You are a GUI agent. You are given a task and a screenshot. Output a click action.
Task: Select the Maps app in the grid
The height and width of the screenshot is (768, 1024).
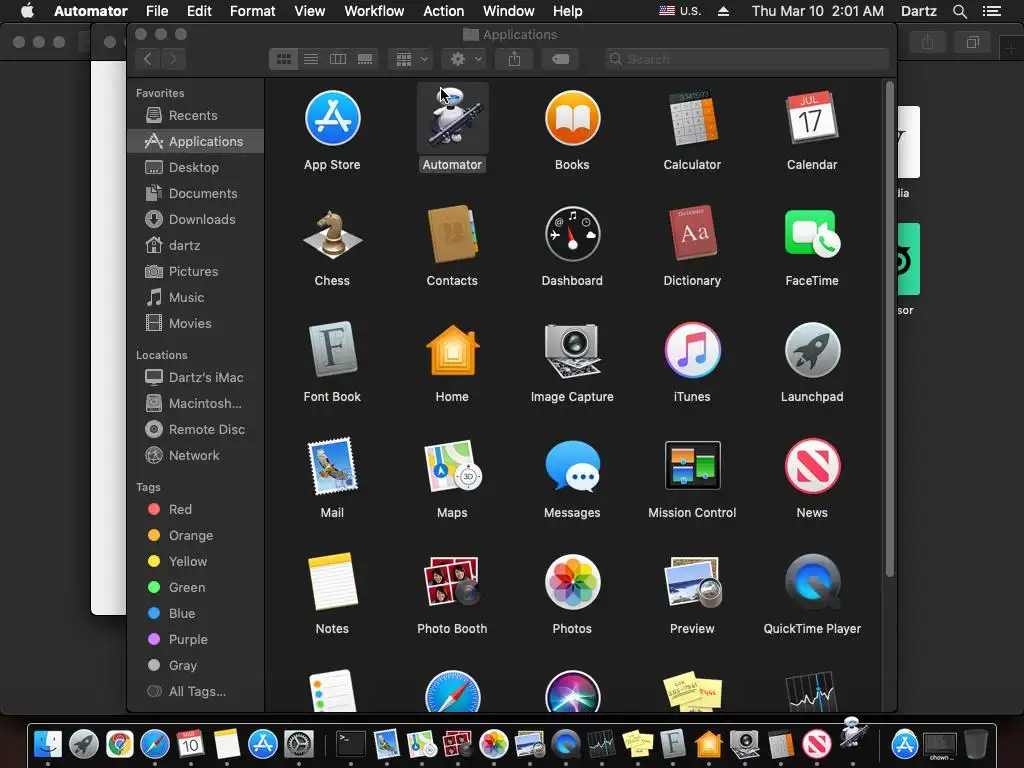tap(453, 466)
